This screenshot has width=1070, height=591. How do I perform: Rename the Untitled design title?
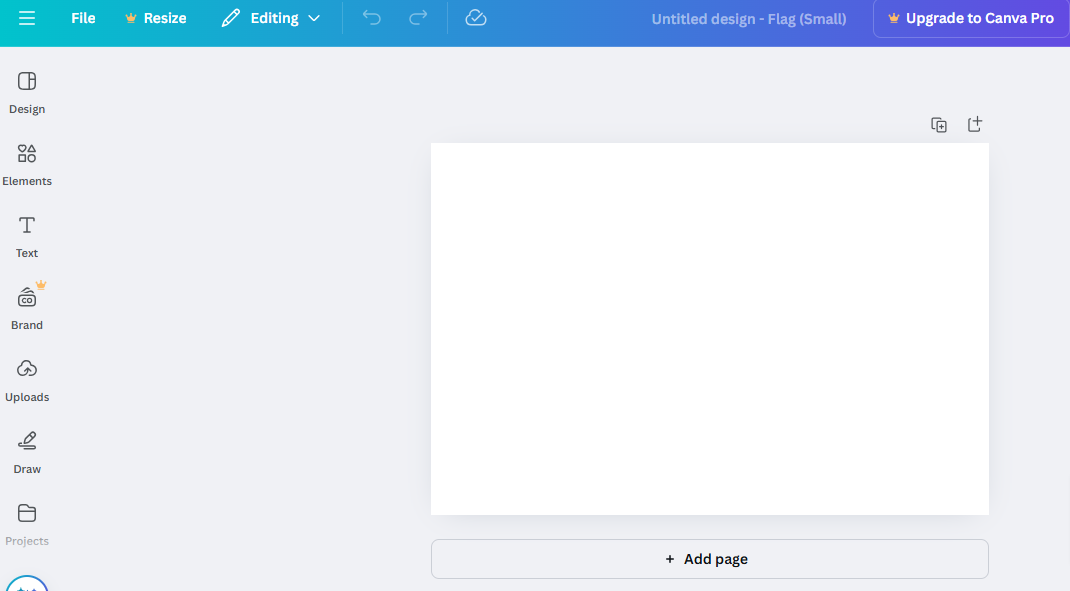click(748, 19)
